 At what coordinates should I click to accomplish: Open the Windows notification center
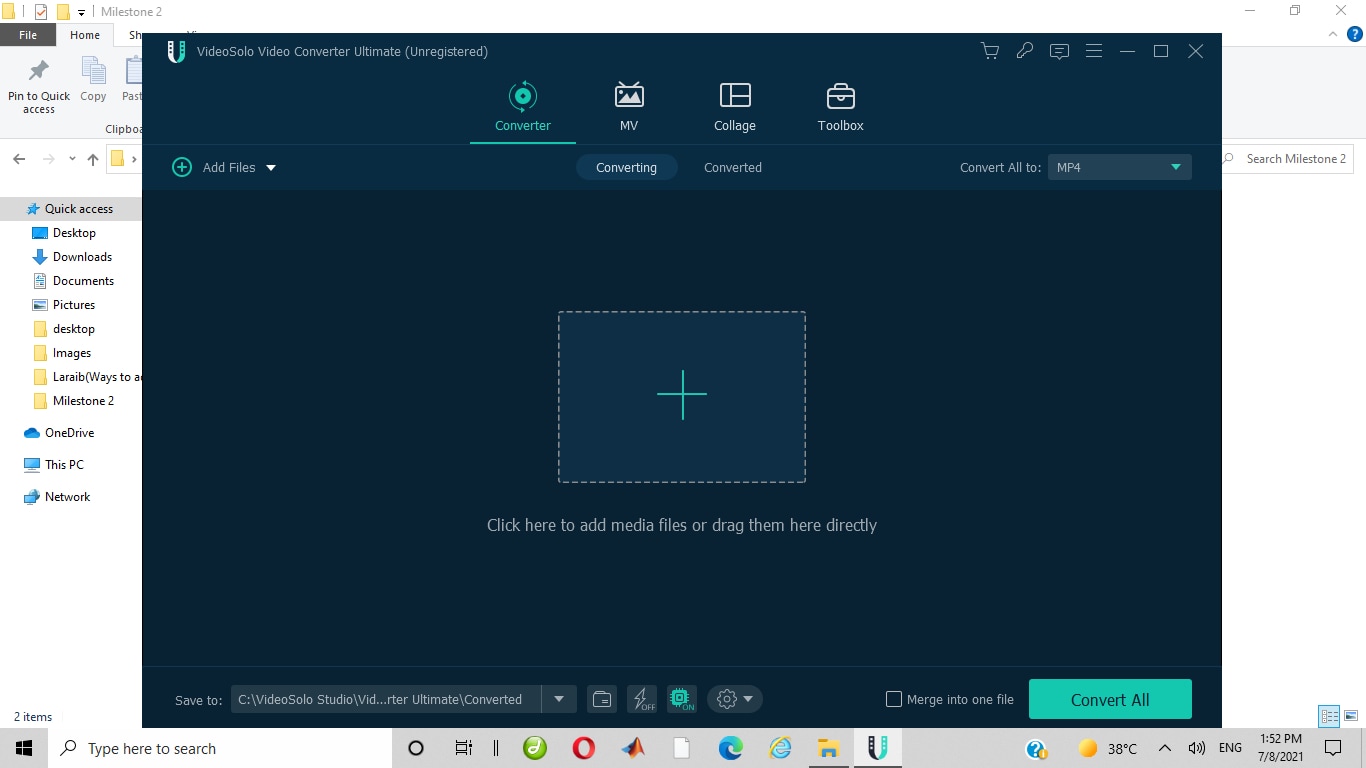click(1333, 748)
